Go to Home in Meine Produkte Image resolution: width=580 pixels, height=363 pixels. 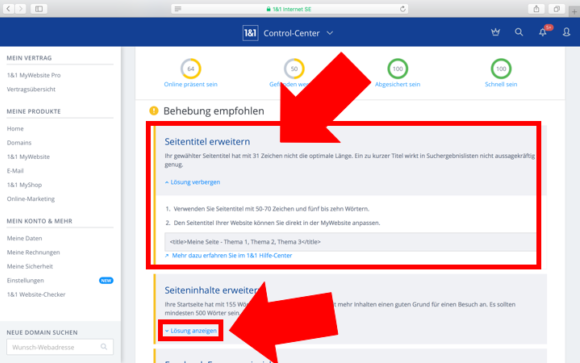(15, 128)
